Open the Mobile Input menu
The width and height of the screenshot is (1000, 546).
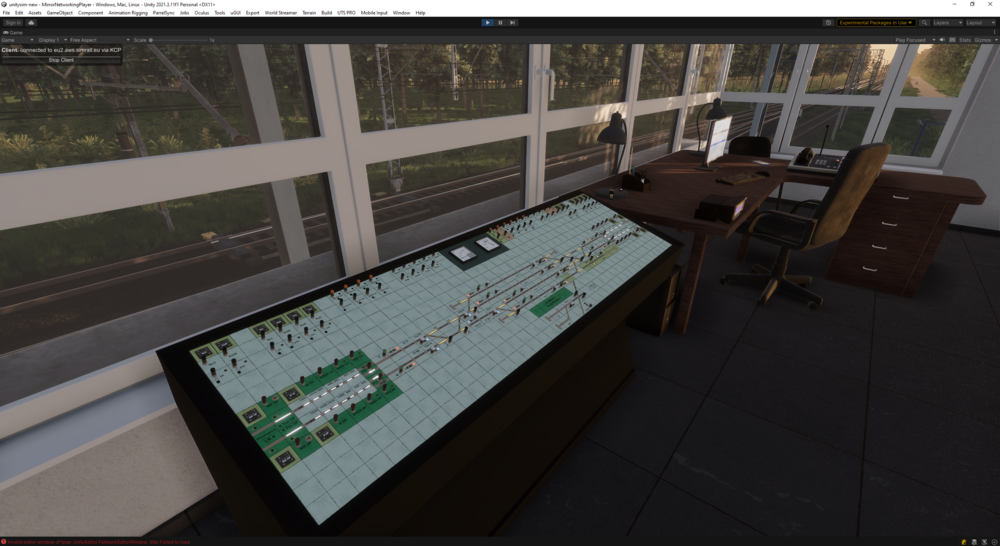pyautogui.click(x=374, y=13)
